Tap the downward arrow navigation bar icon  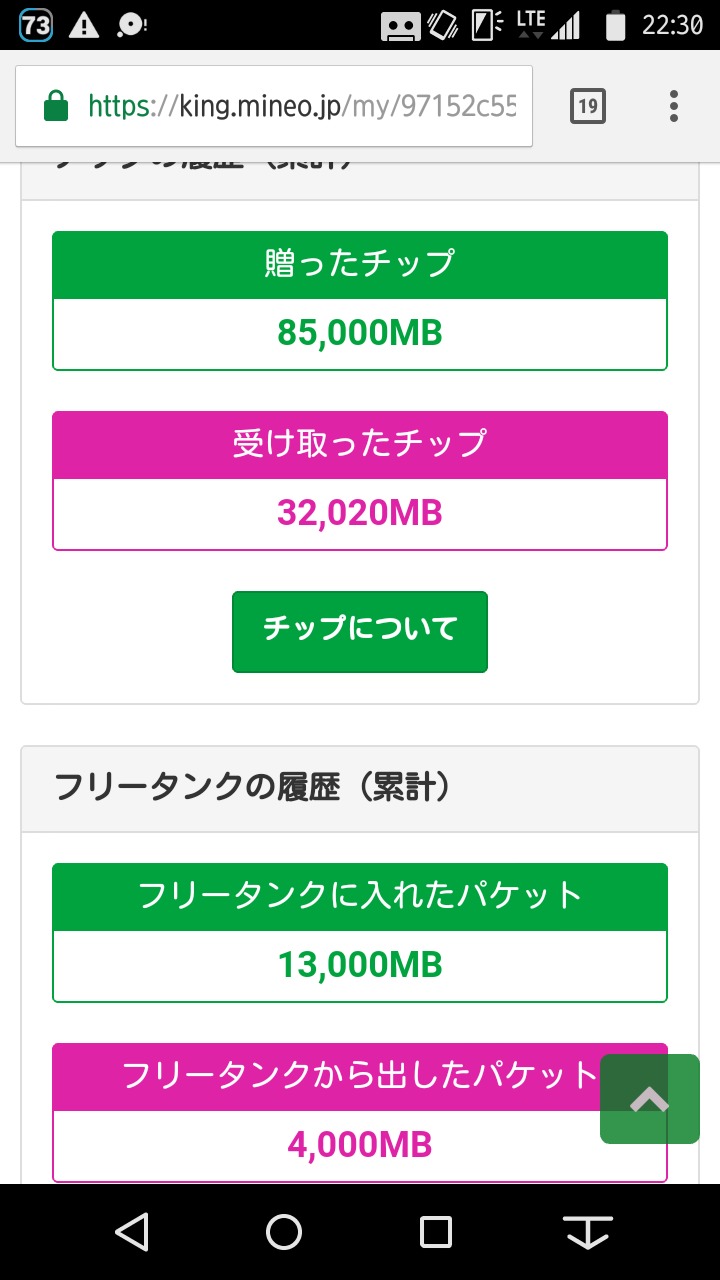tap(588, 1232)
